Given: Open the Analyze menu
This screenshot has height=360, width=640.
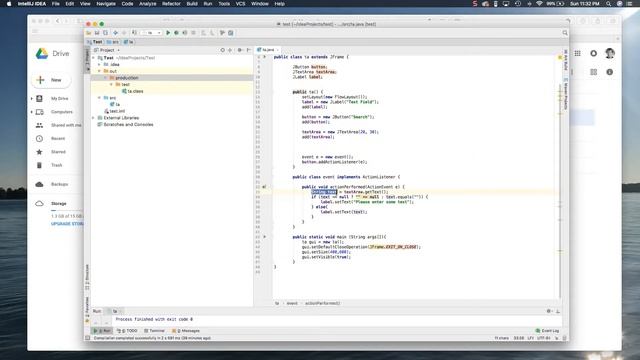Looking at the screenshot, I should [148, 4].
